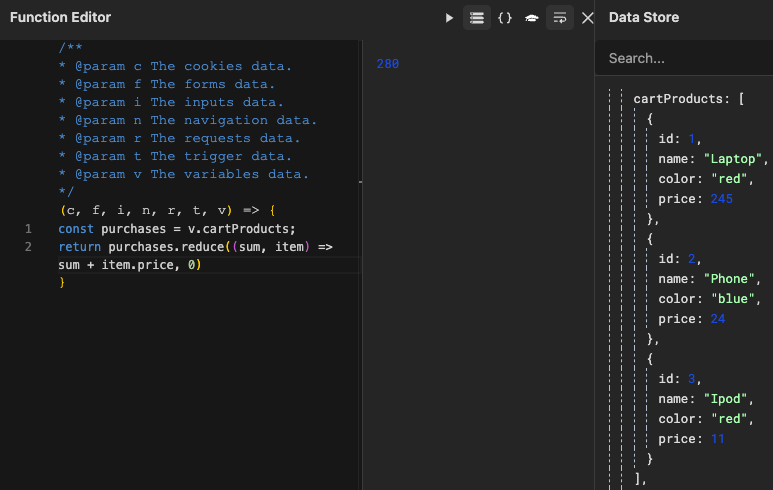The image size is (773, 490).
Task: Click the cartProducts key in Data Store
Action: pyautogui.click(x=678, y=99)
